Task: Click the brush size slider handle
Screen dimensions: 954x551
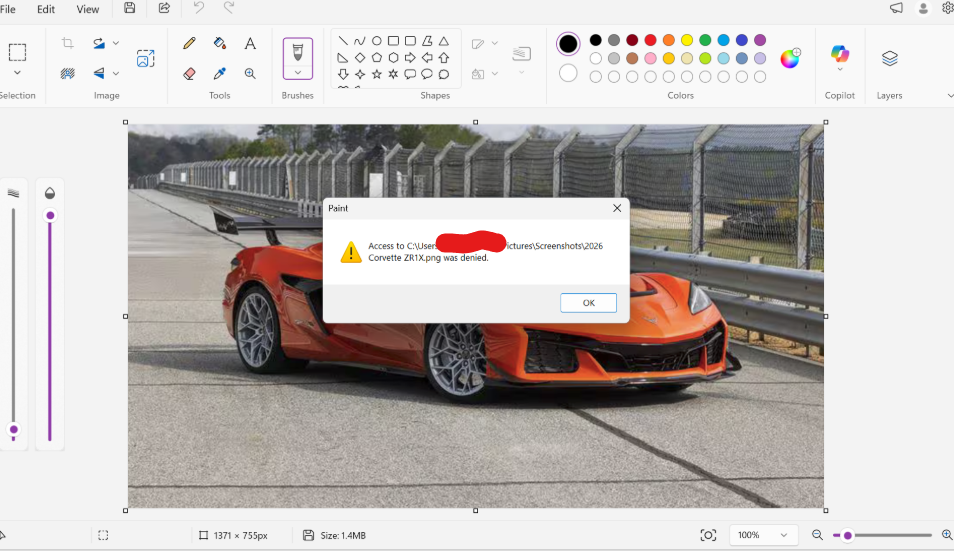Action: (13, 430)
